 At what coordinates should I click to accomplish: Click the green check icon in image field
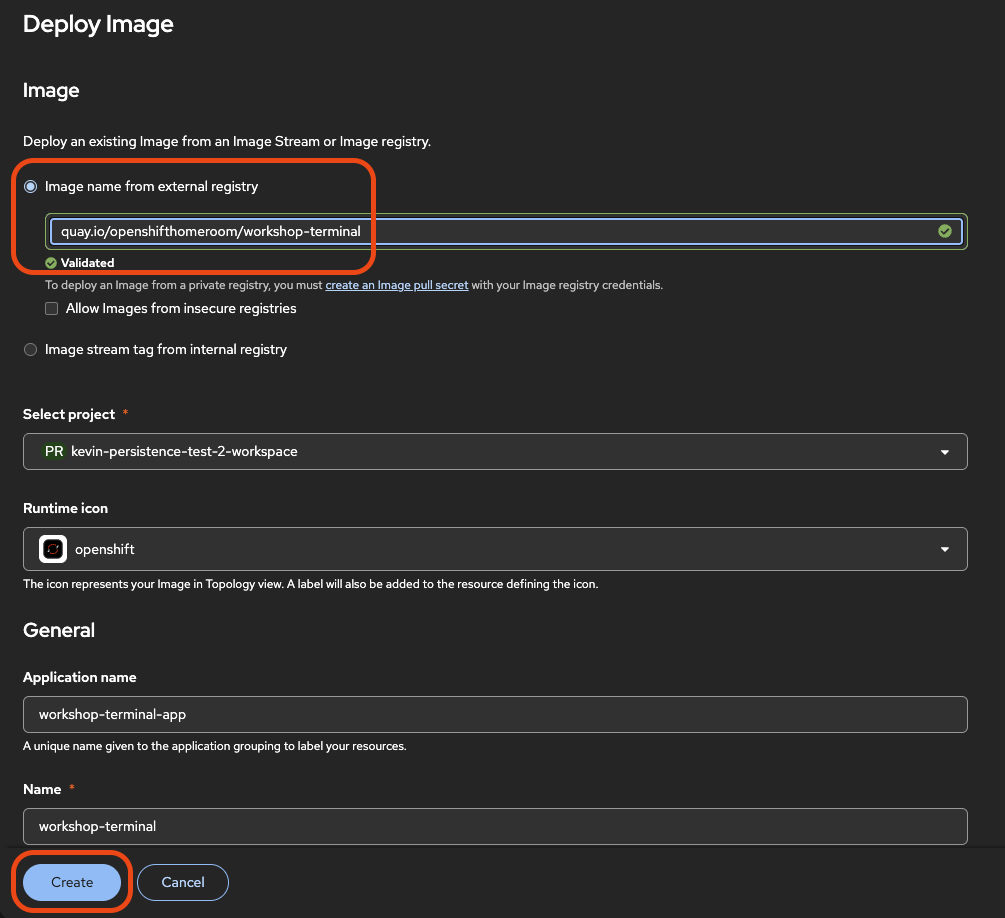coord(945,231)
